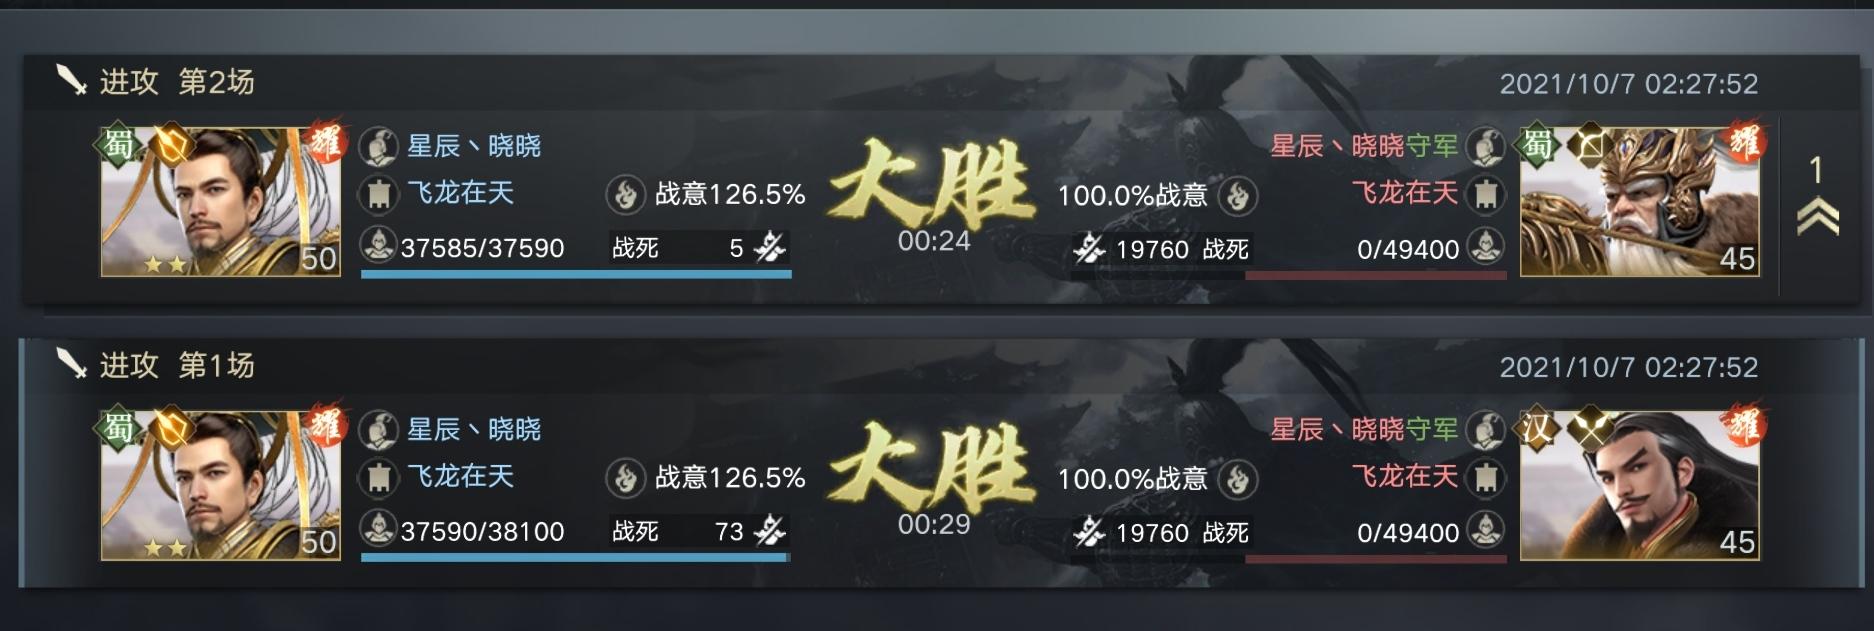Click the alliance castle icon beside attacker's 飞龙在天 in round 2
Viewport: 1874px width, 631px height.
[x=378, y=193]
